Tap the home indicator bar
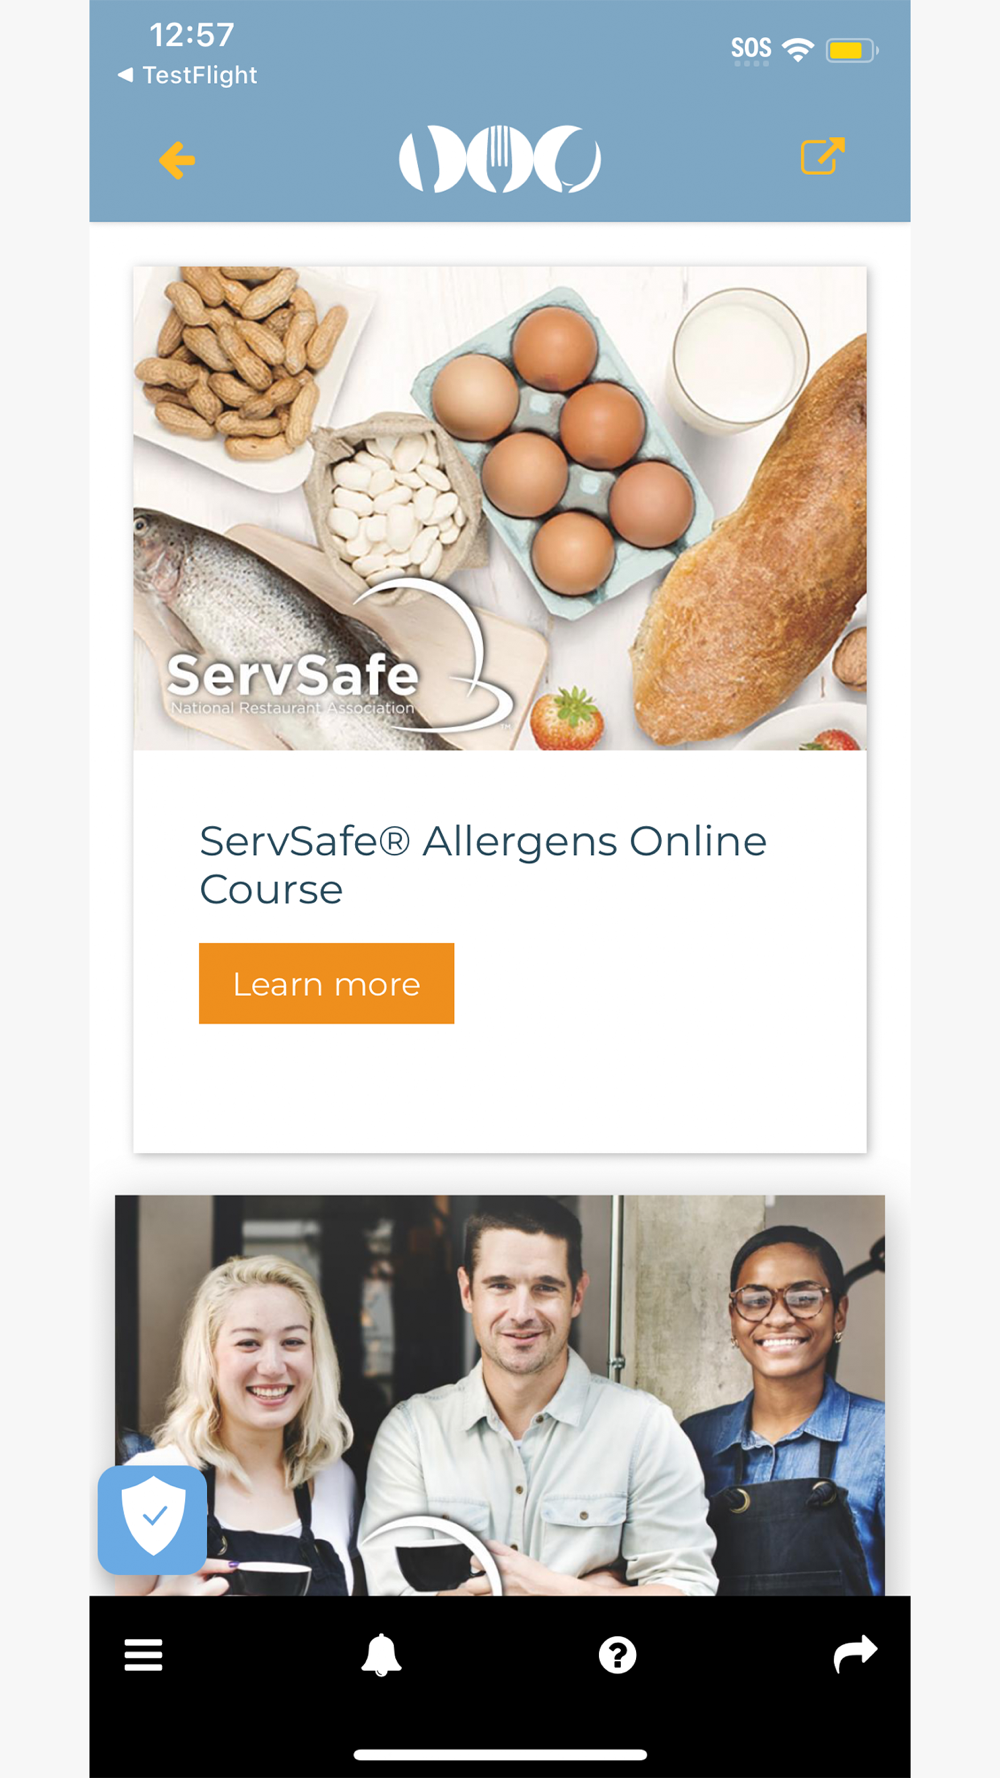 [500, 1754]
